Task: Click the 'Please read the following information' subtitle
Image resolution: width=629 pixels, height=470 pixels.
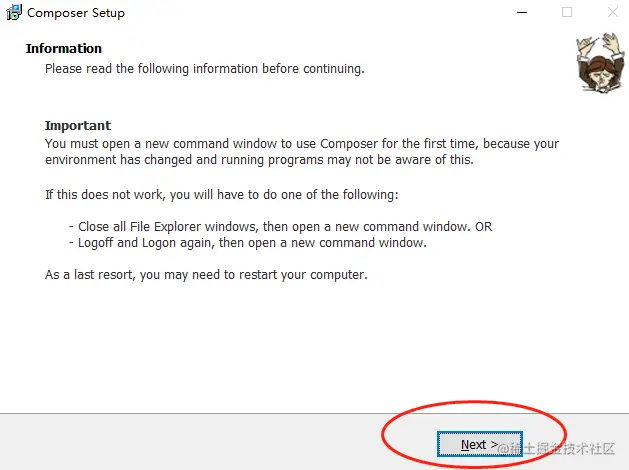Action: (204, 69)
